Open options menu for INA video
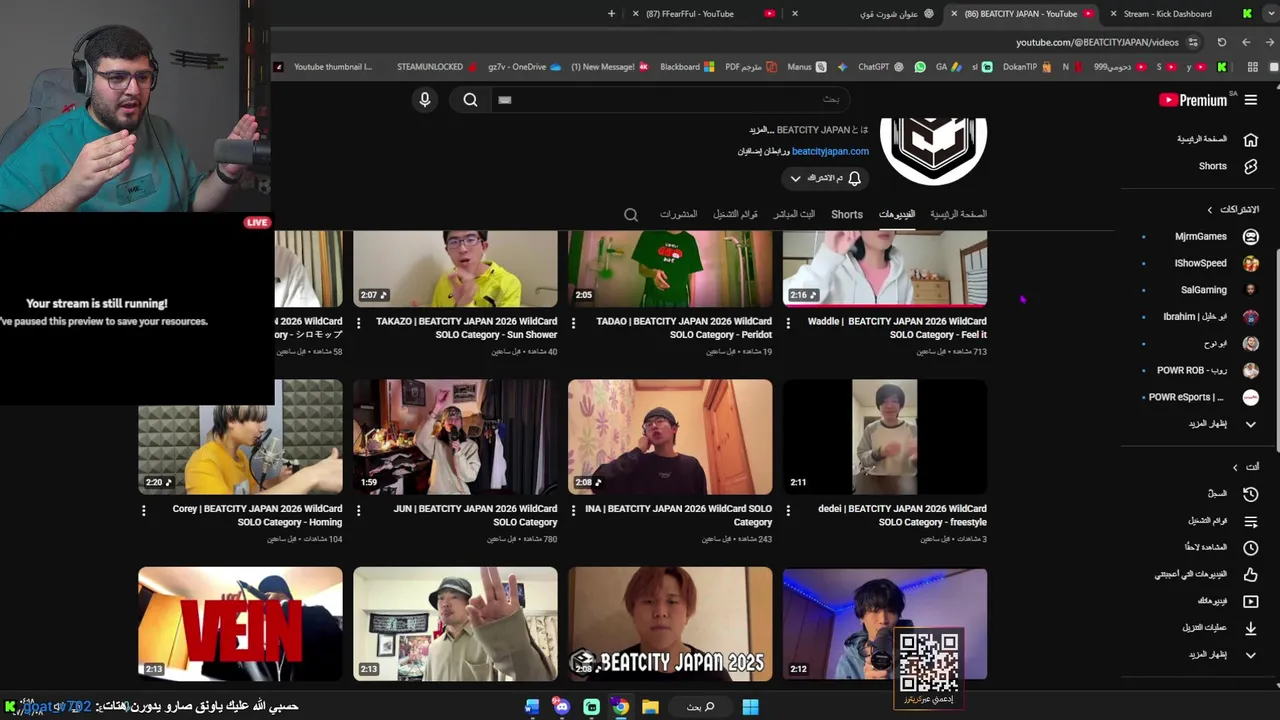This screenshot has height=720, width=1280. [x=573, y=510]
